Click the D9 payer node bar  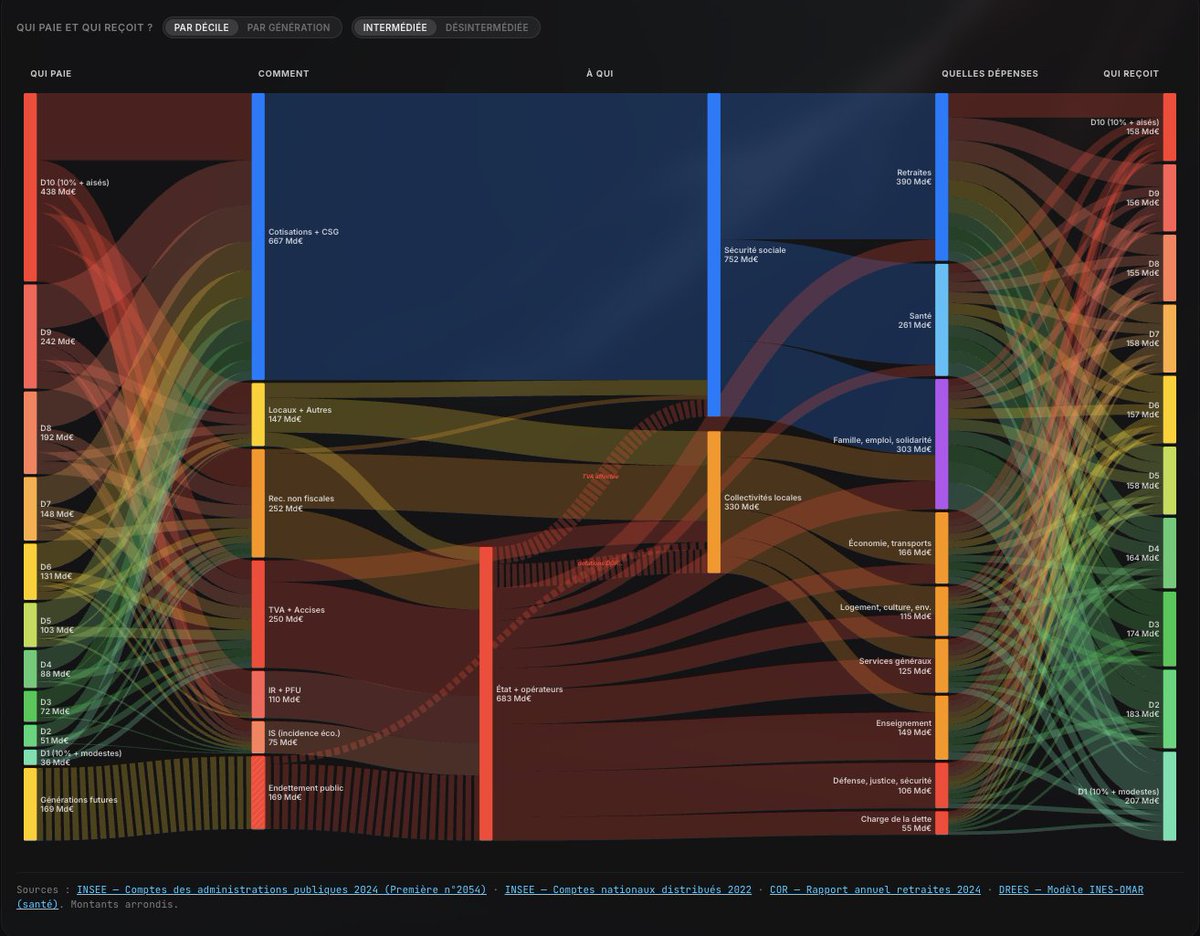30,337
